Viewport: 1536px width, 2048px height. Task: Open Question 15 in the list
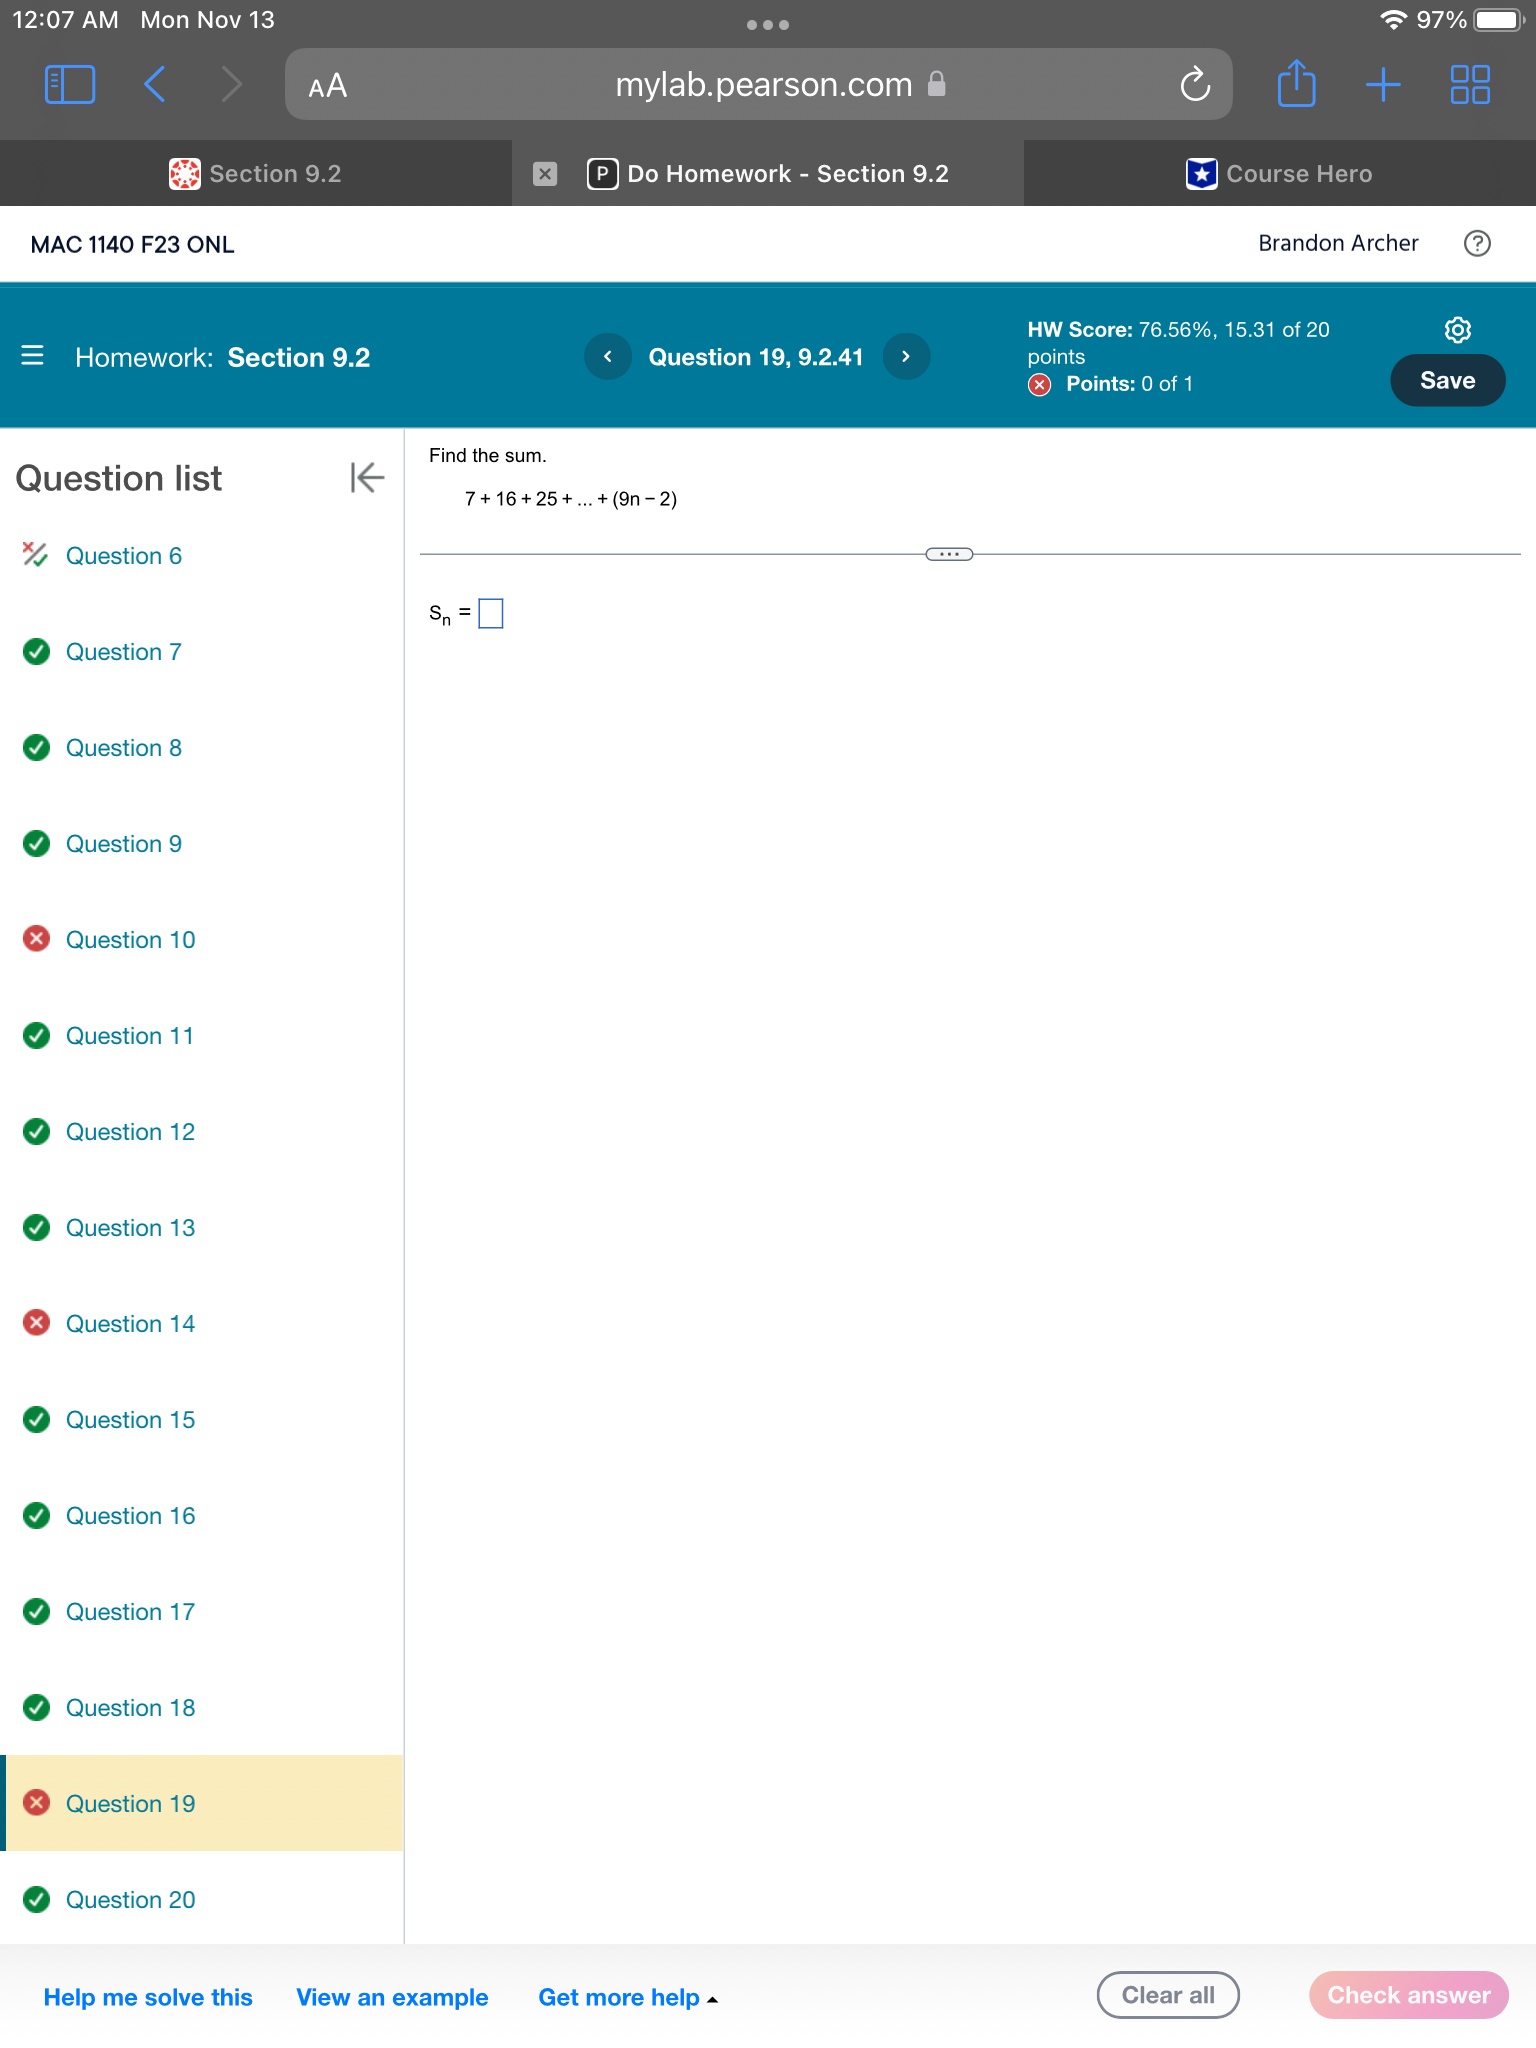pyautogui.click(x=131, y=1420)
